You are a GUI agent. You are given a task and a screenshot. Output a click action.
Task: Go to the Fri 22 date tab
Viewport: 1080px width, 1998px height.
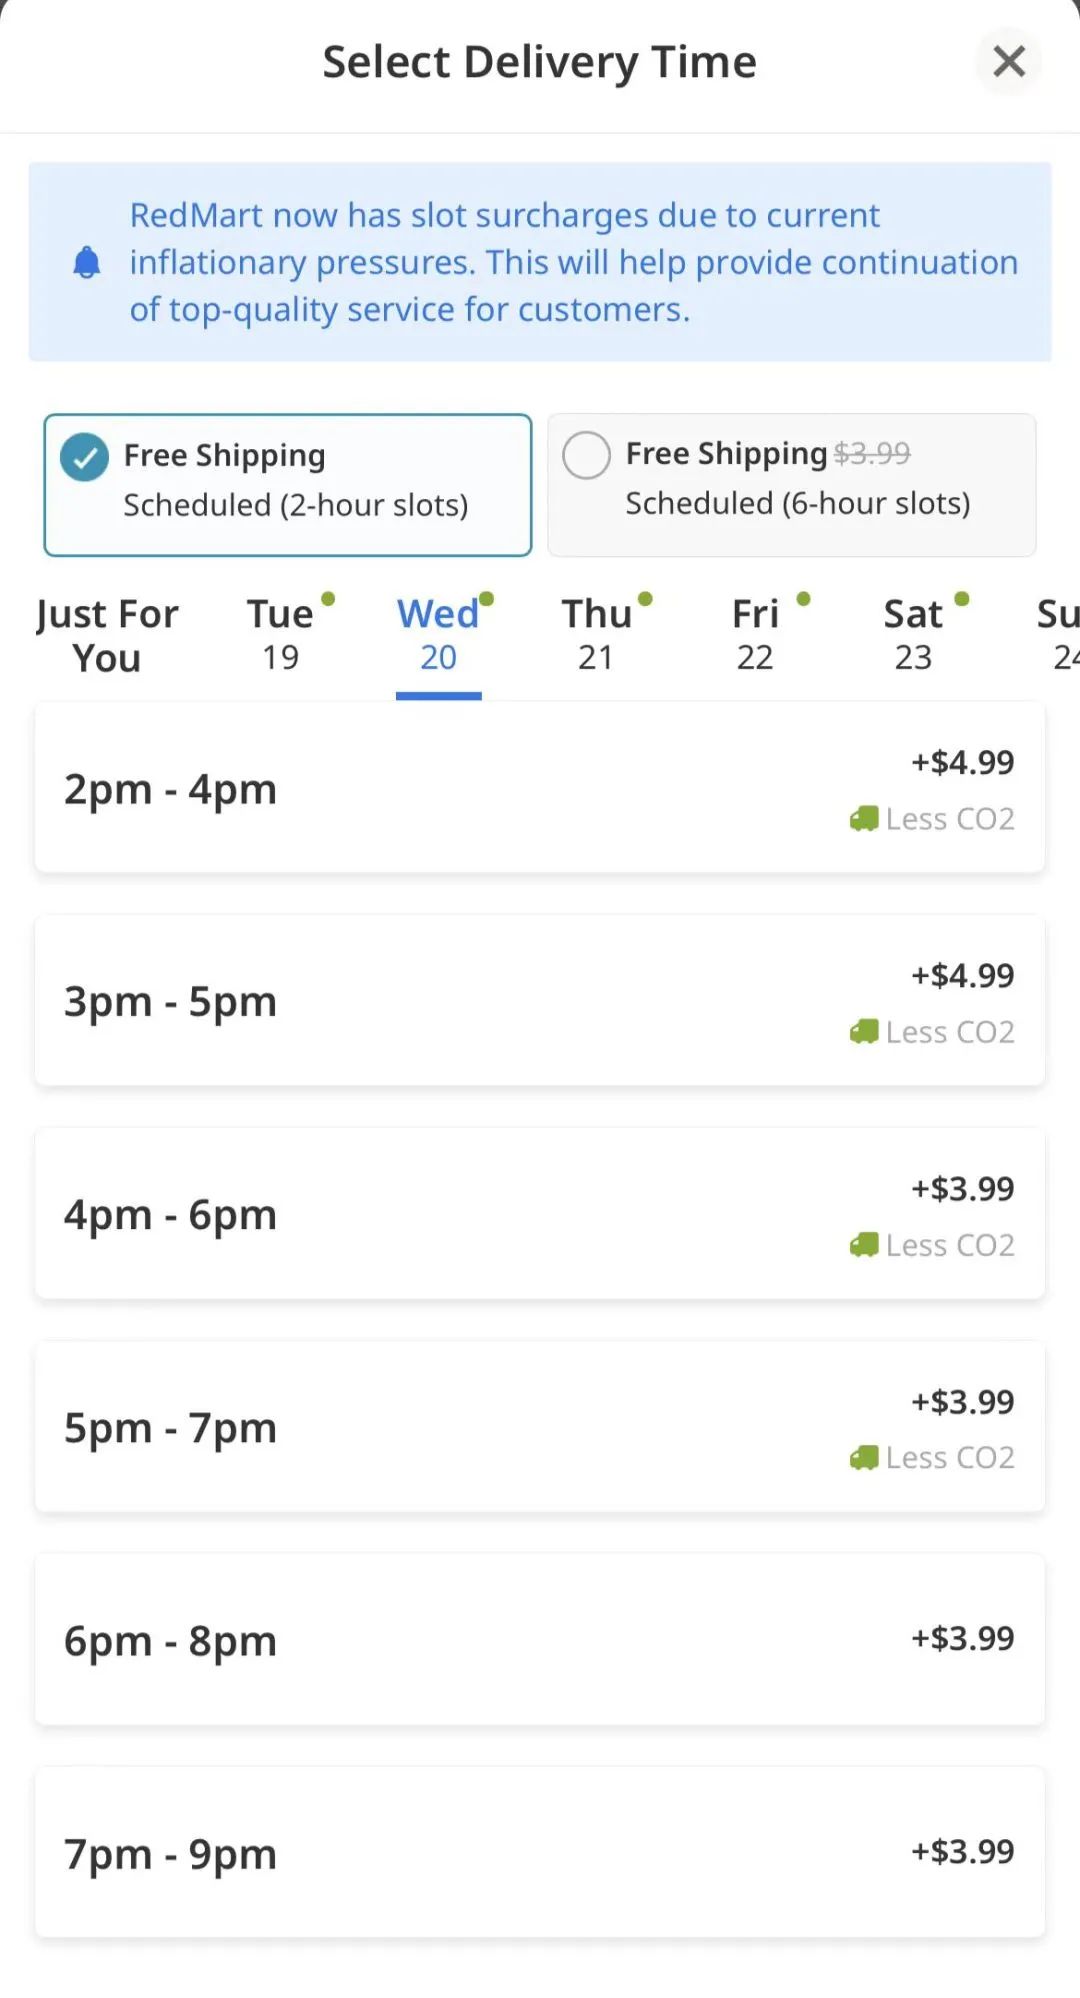(755, 636)
